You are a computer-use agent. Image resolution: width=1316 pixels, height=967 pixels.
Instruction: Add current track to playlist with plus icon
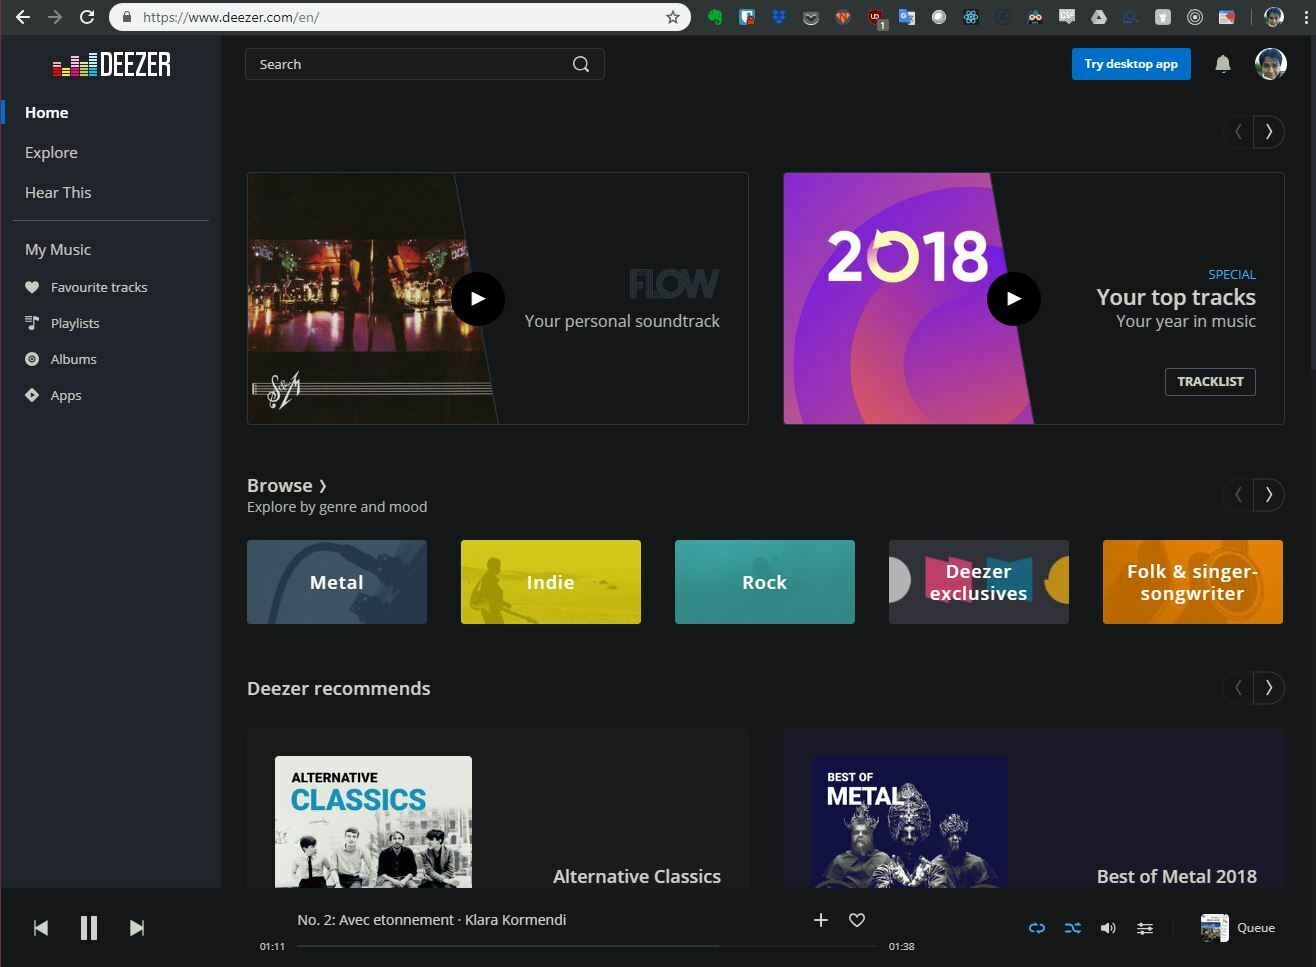coord(821,920)
